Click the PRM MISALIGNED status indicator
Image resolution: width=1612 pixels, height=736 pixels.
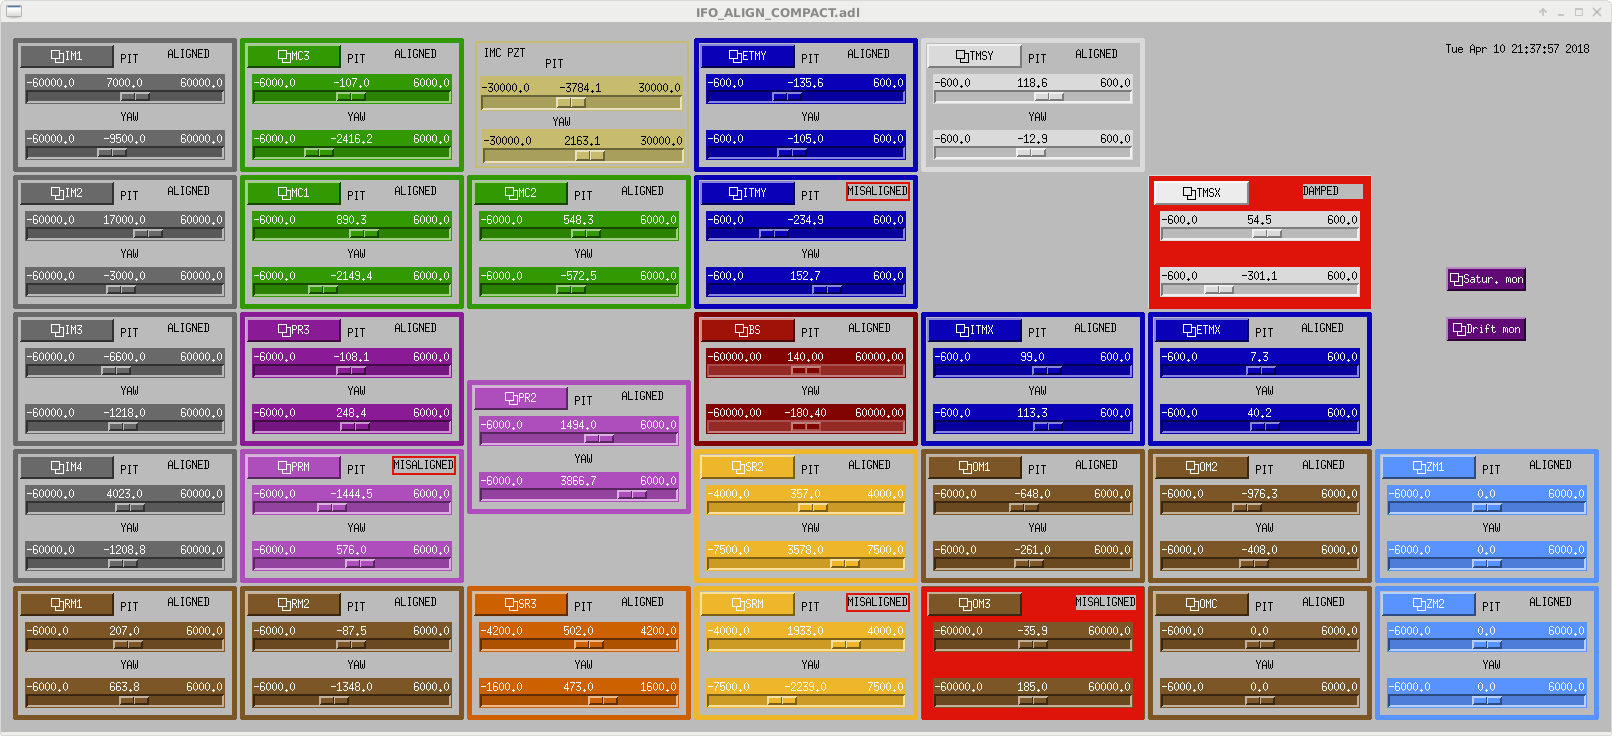pos(423,465)
